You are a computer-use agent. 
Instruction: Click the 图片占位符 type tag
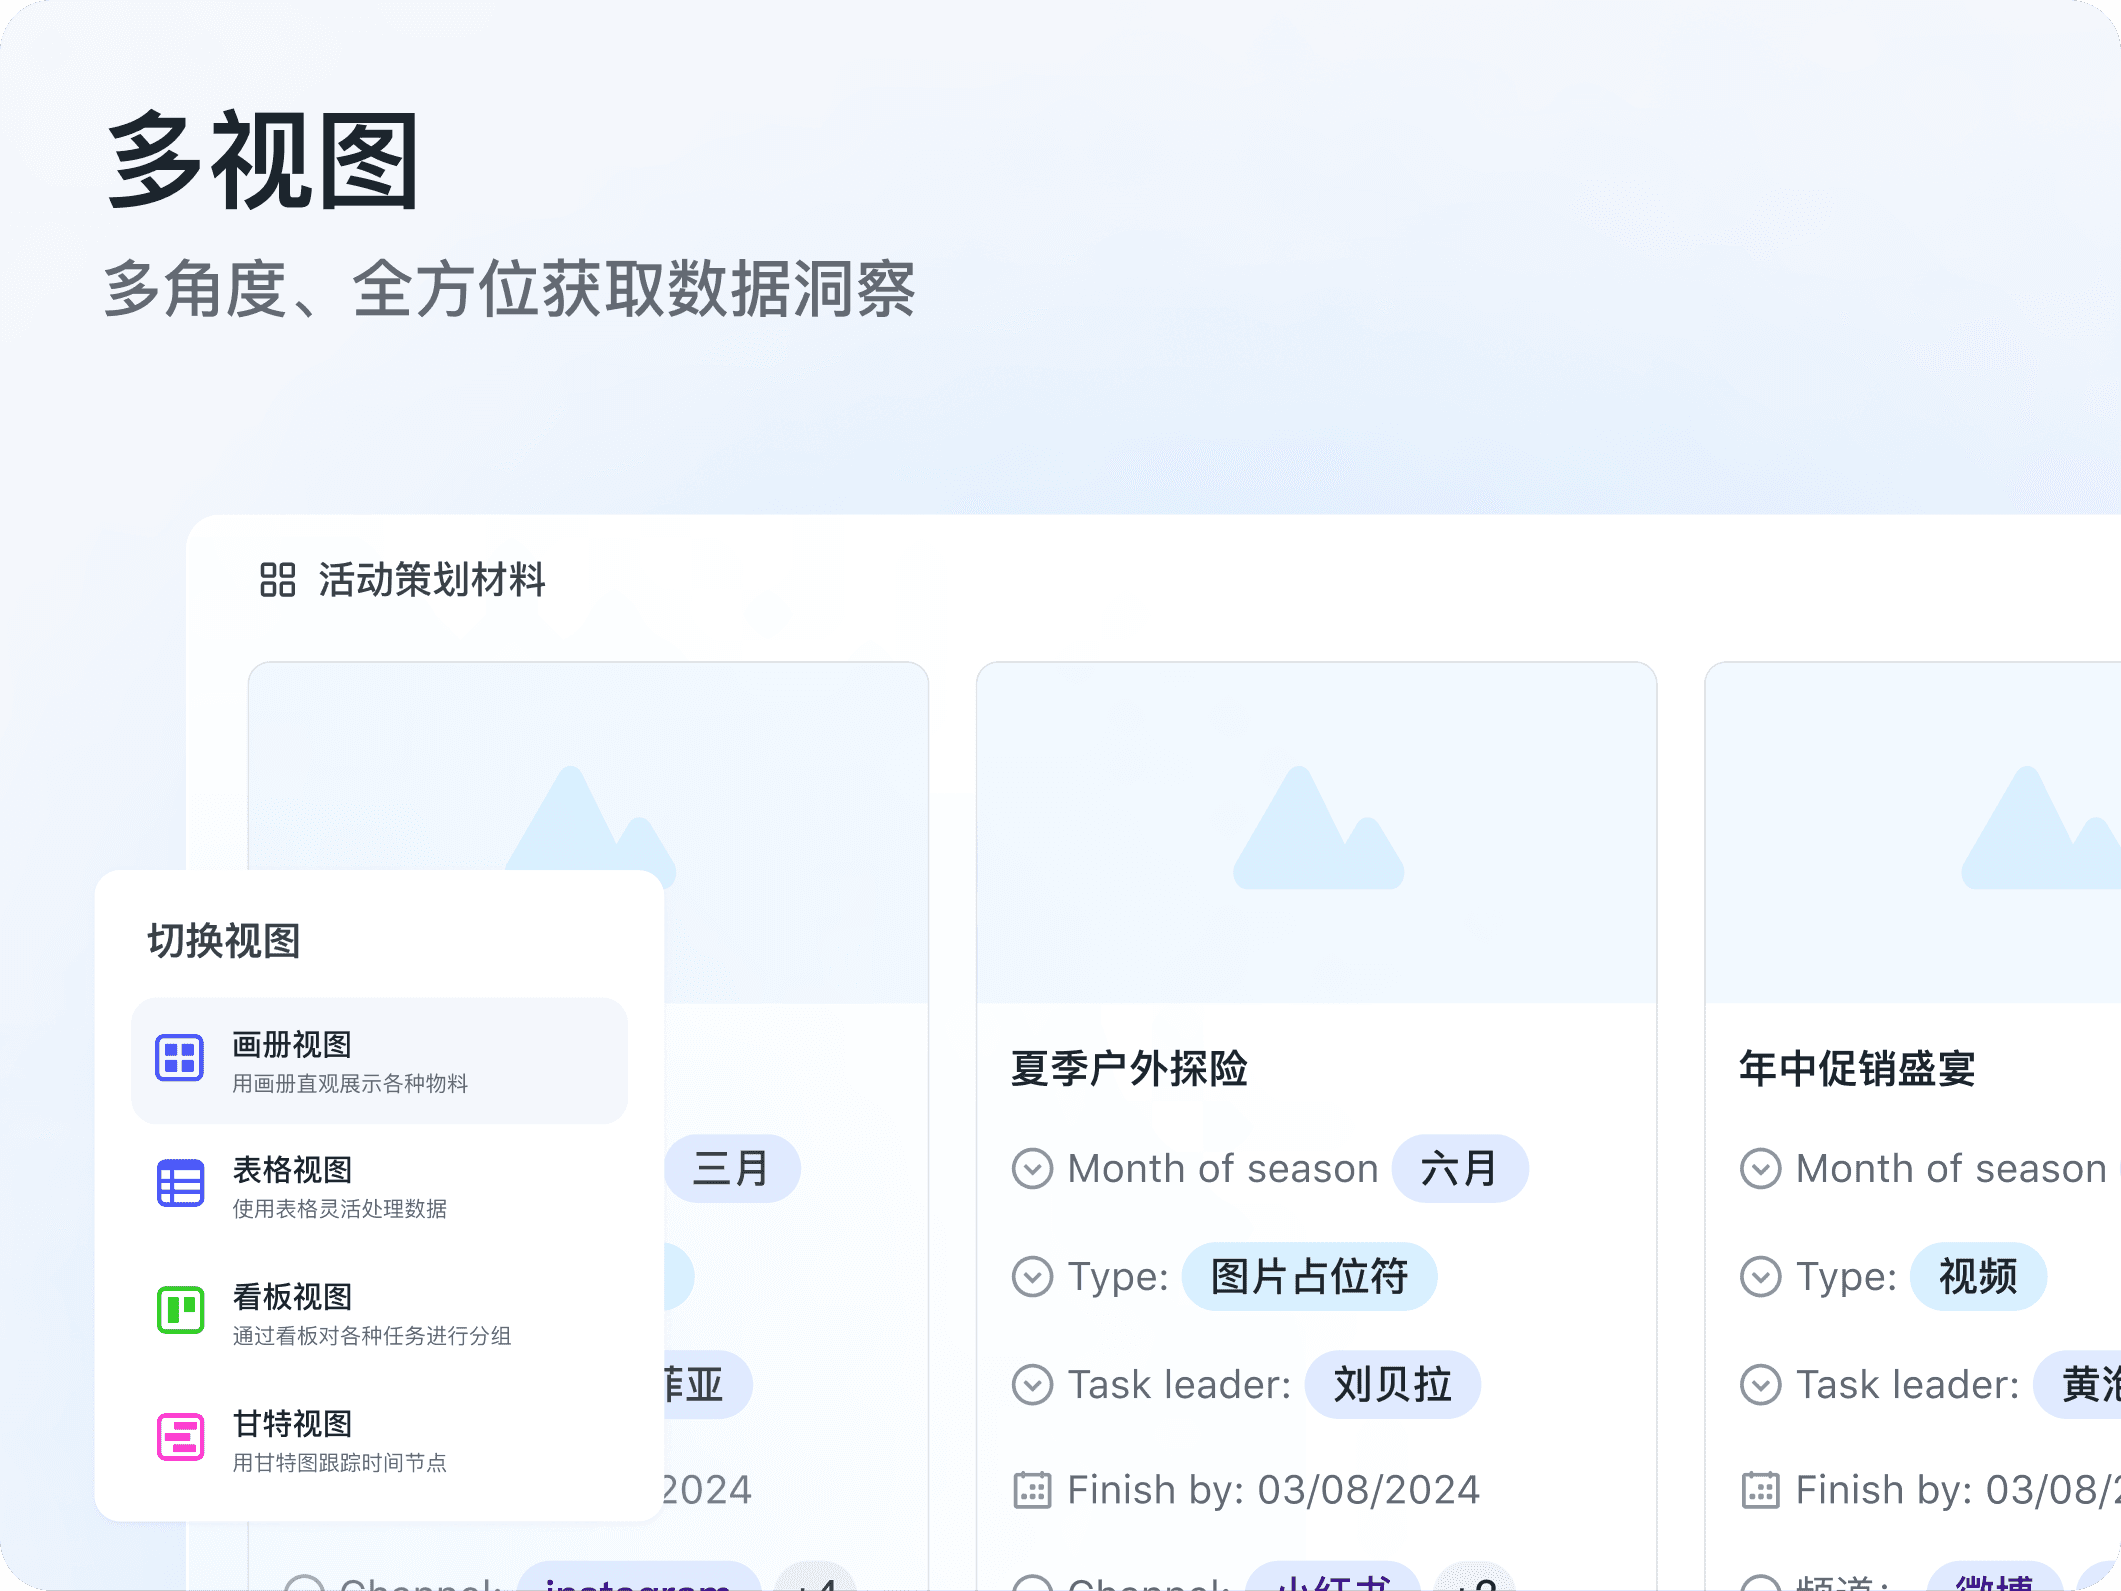point(1309,1277)
